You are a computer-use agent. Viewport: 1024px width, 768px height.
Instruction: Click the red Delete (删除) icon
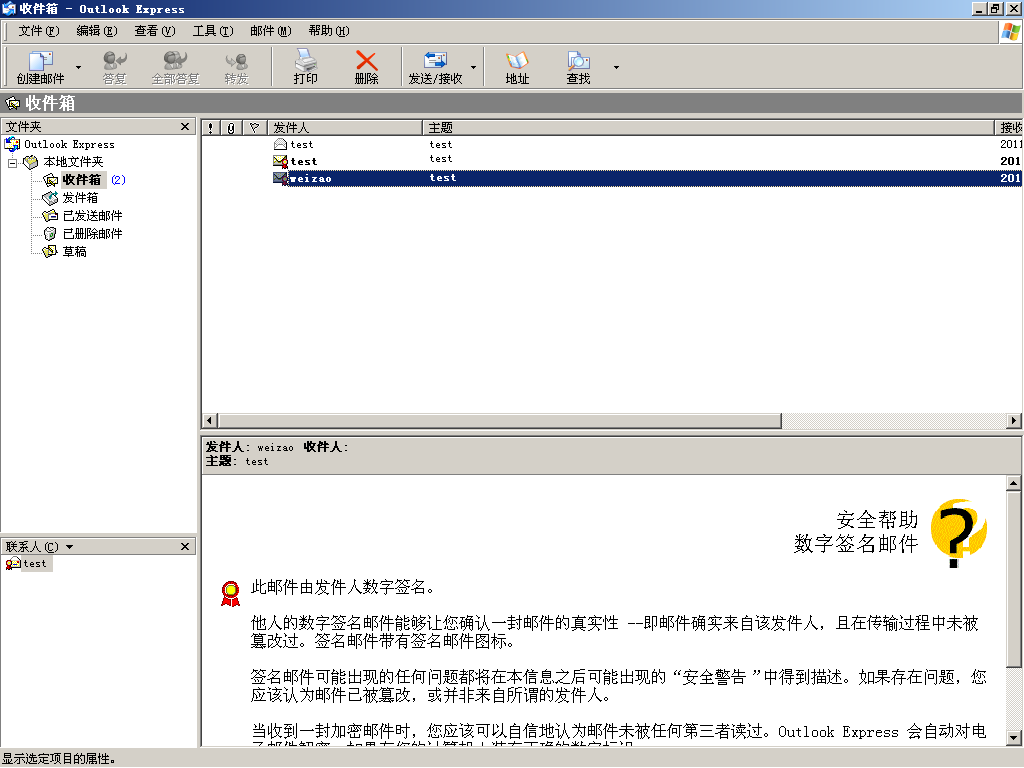click(366, 66)
